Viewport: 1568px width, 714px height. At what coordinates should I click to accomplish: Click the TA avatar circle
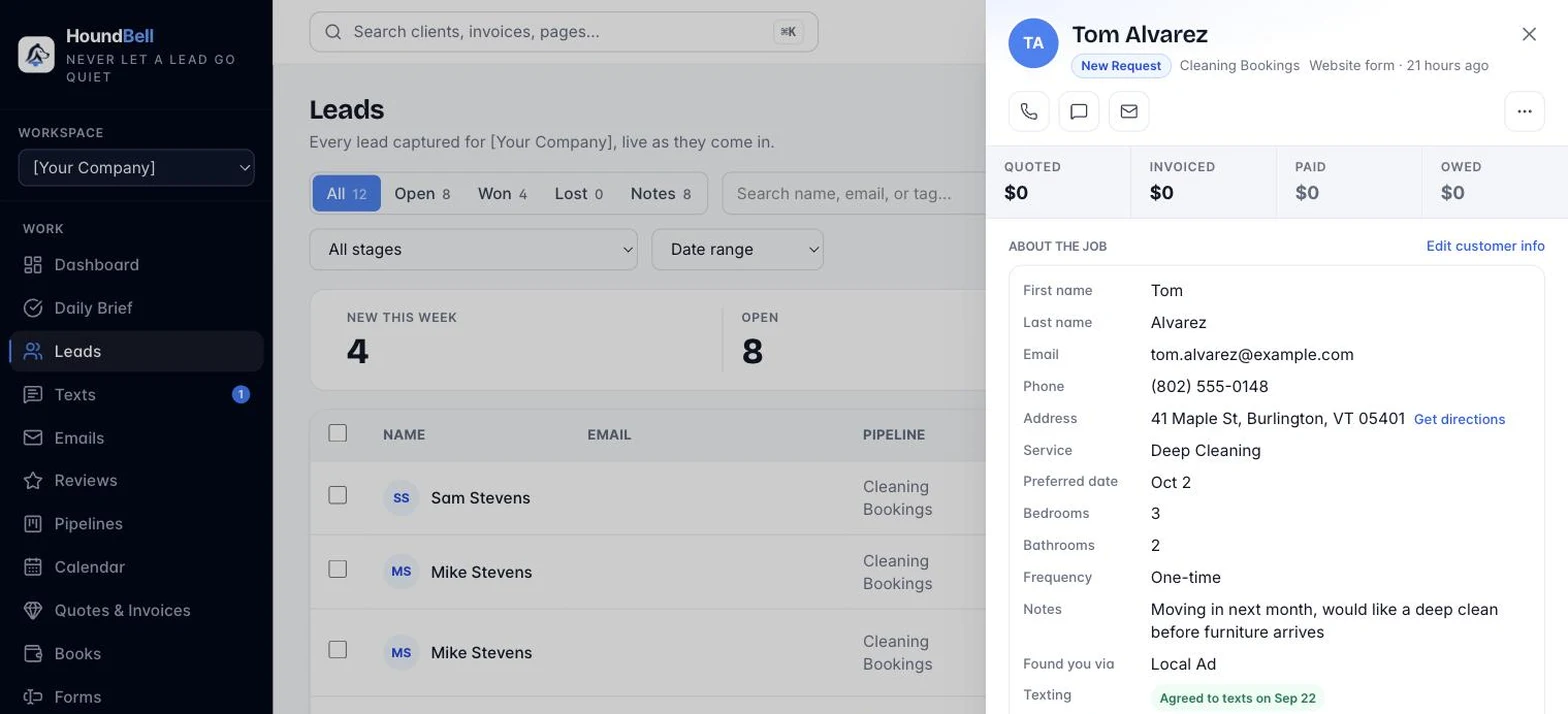tap(1034, 43)
